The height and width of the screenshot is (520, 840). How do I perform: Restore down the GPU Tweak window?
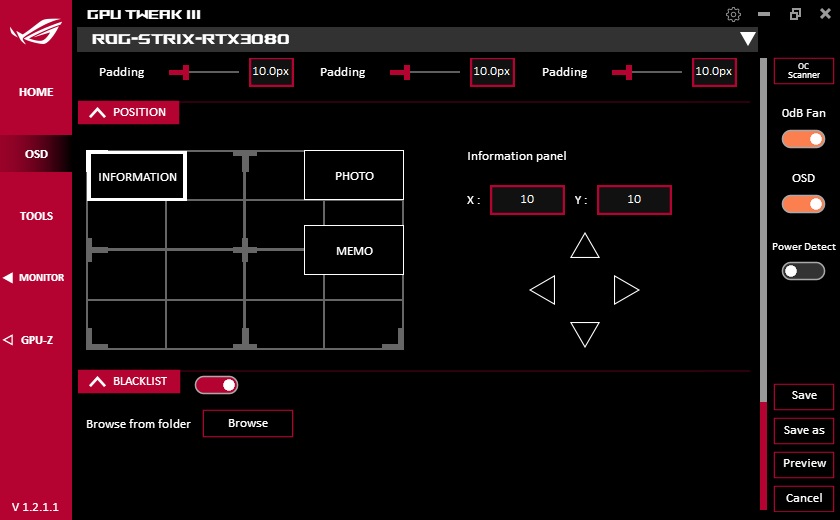795,14
